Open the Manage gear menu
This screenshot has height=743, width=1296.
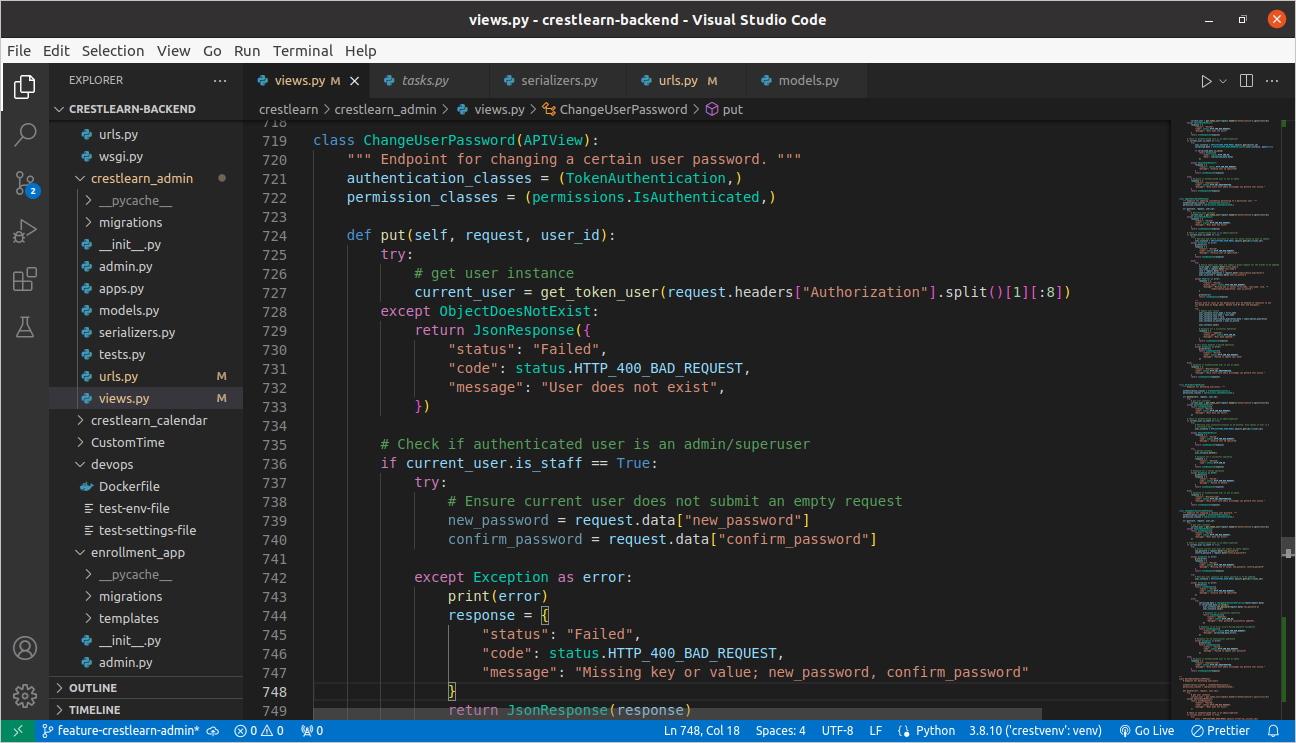click(25, 695)
